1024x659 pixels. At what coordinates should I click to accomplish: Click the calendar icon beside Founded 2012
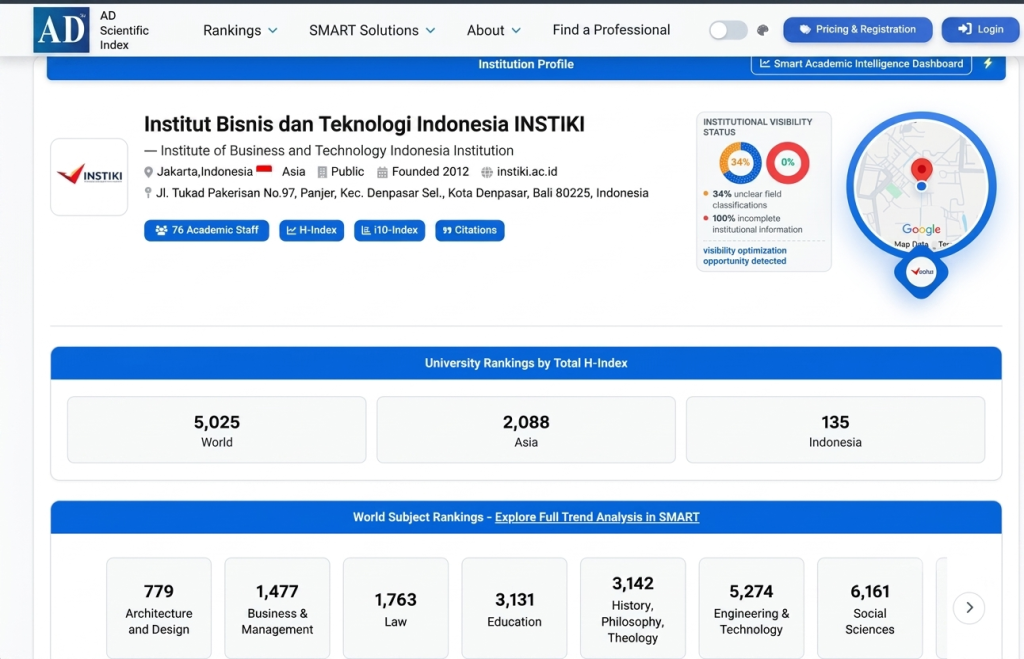point(382,172)
